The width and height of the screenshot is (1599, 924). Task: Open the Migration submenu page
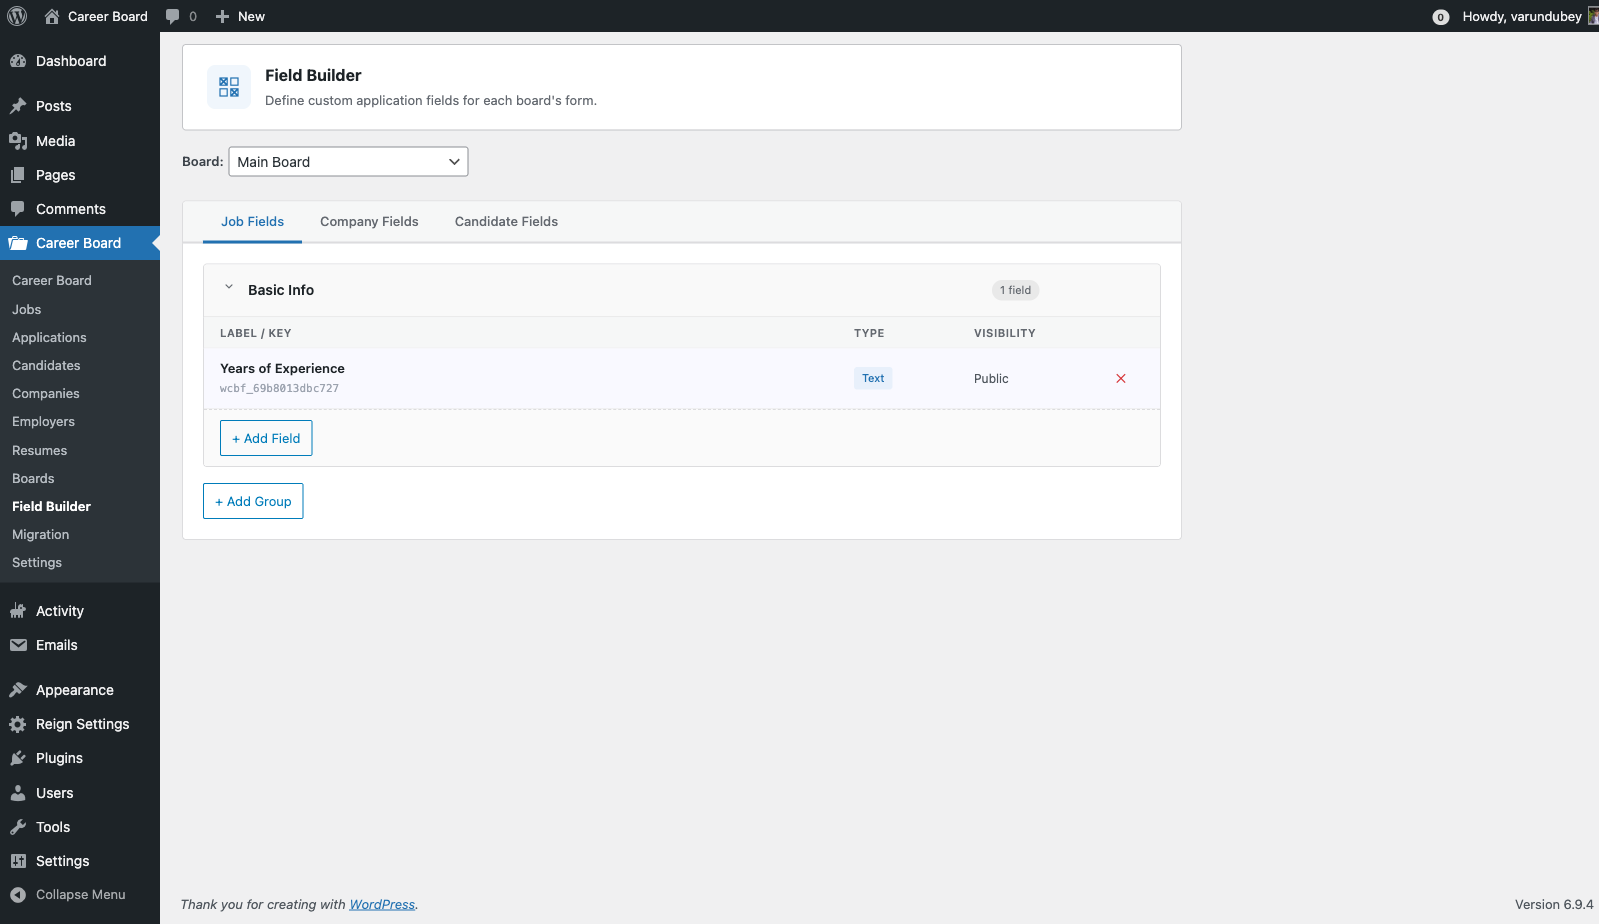coord(41,535)
